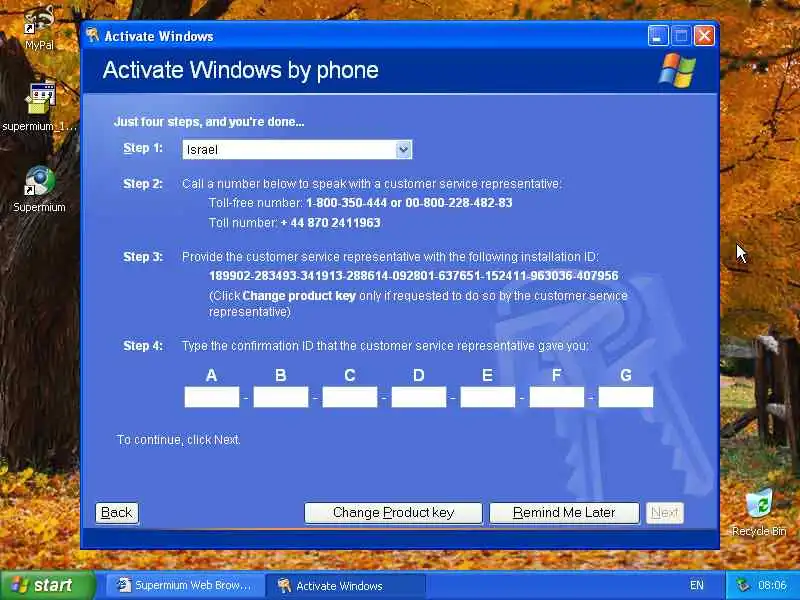Viewport: 800px width, 600px height.
Task: Select the Supermium browser desktop shortcut
Action: point(39,189)
